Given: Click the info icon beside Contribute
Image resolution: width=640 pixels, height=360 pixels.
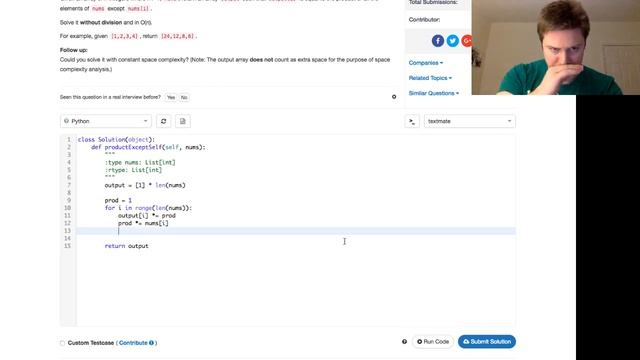Looking at the screenshot, I should (151, 343).
